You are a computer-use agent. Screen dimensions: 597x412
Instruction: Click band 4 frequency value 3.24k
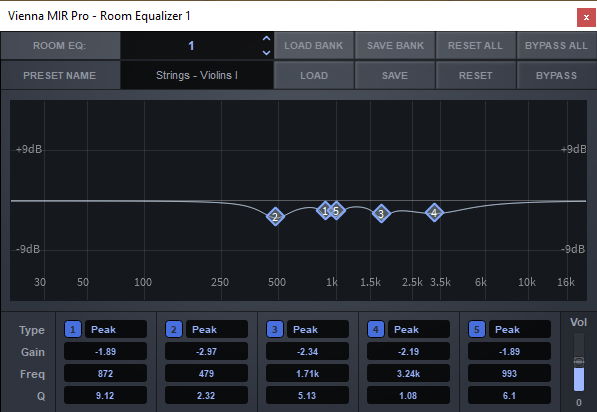(408, 373)
